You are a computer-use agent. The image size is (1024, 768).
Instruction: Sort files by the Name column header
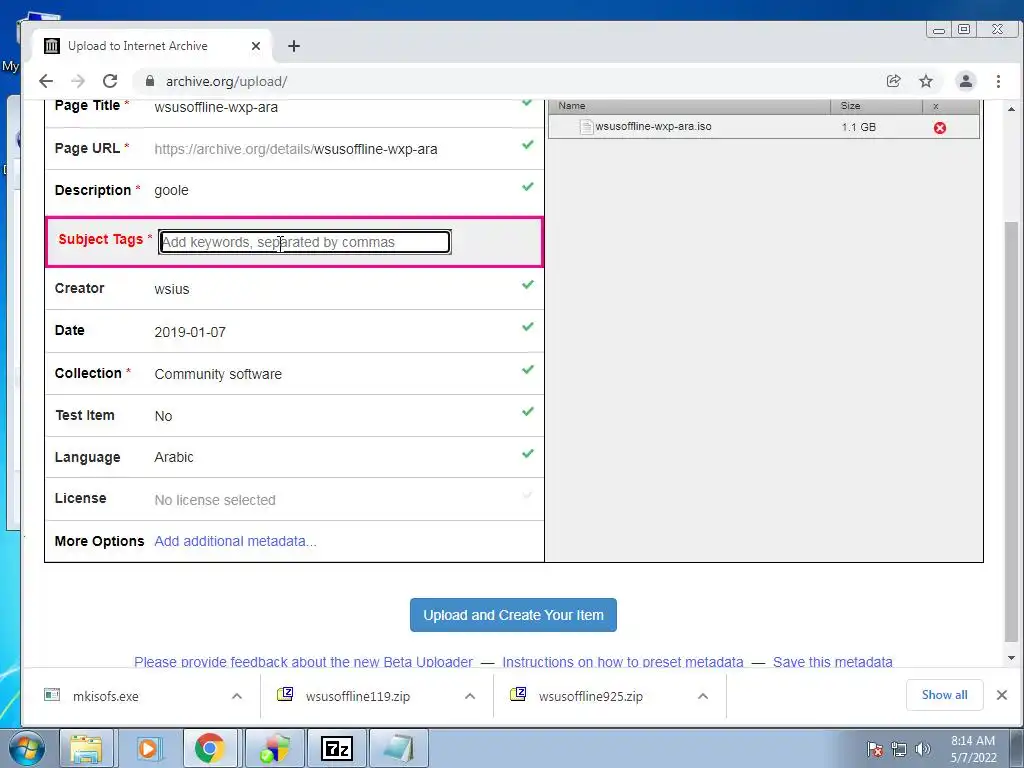690,106
